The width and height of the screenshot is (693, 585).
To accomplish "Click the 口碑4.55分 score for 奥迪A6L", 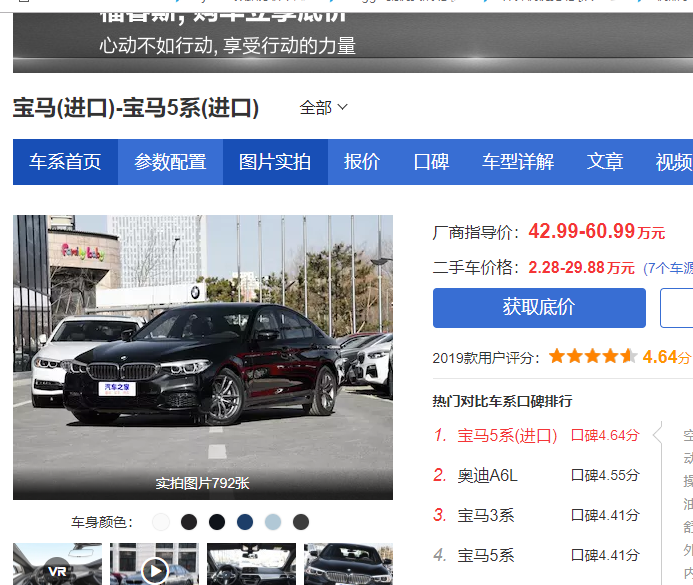I will 605,475.
